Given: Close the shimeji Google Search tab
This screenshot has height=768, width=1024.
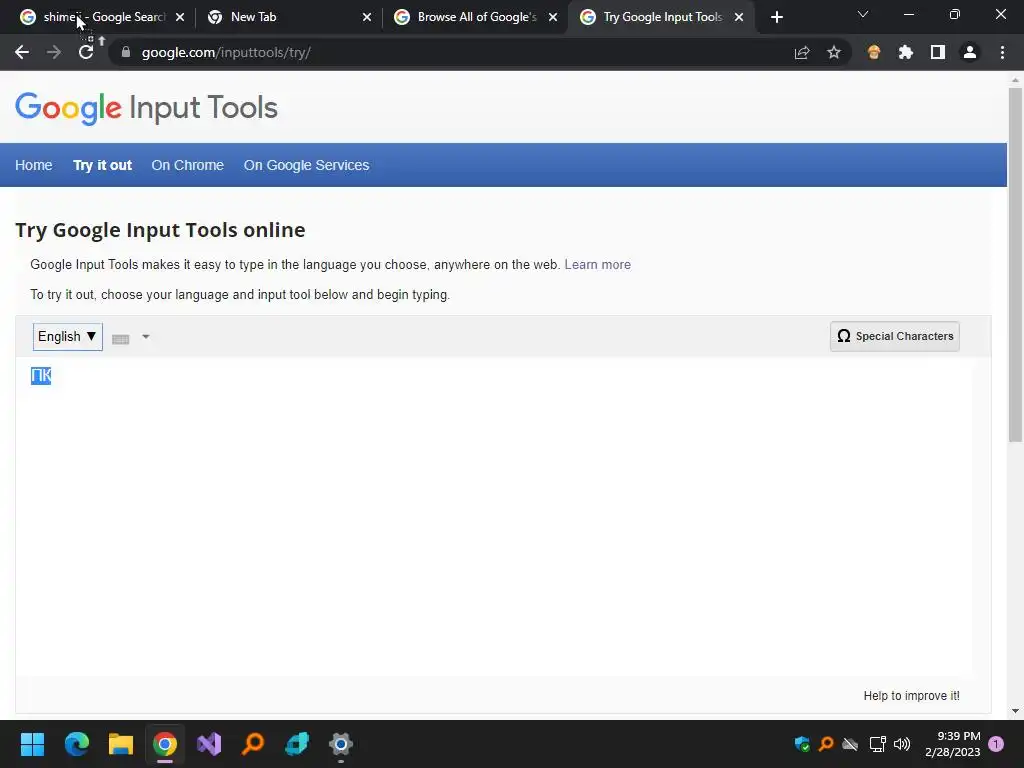Looking at the screenshot, I should pyautogui.click(x=180, y=17).
